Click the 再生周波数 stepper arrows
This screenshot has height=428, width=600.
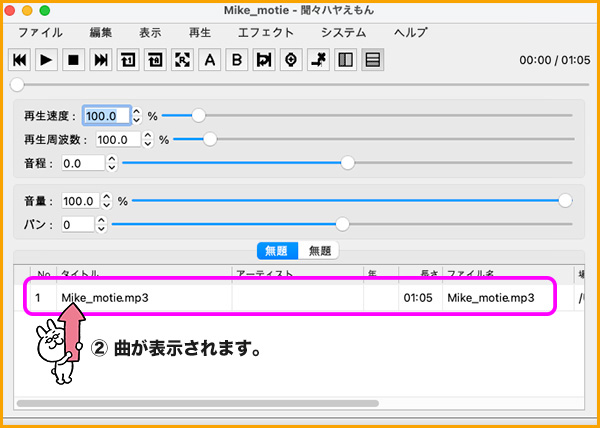[x=147, y=140]
